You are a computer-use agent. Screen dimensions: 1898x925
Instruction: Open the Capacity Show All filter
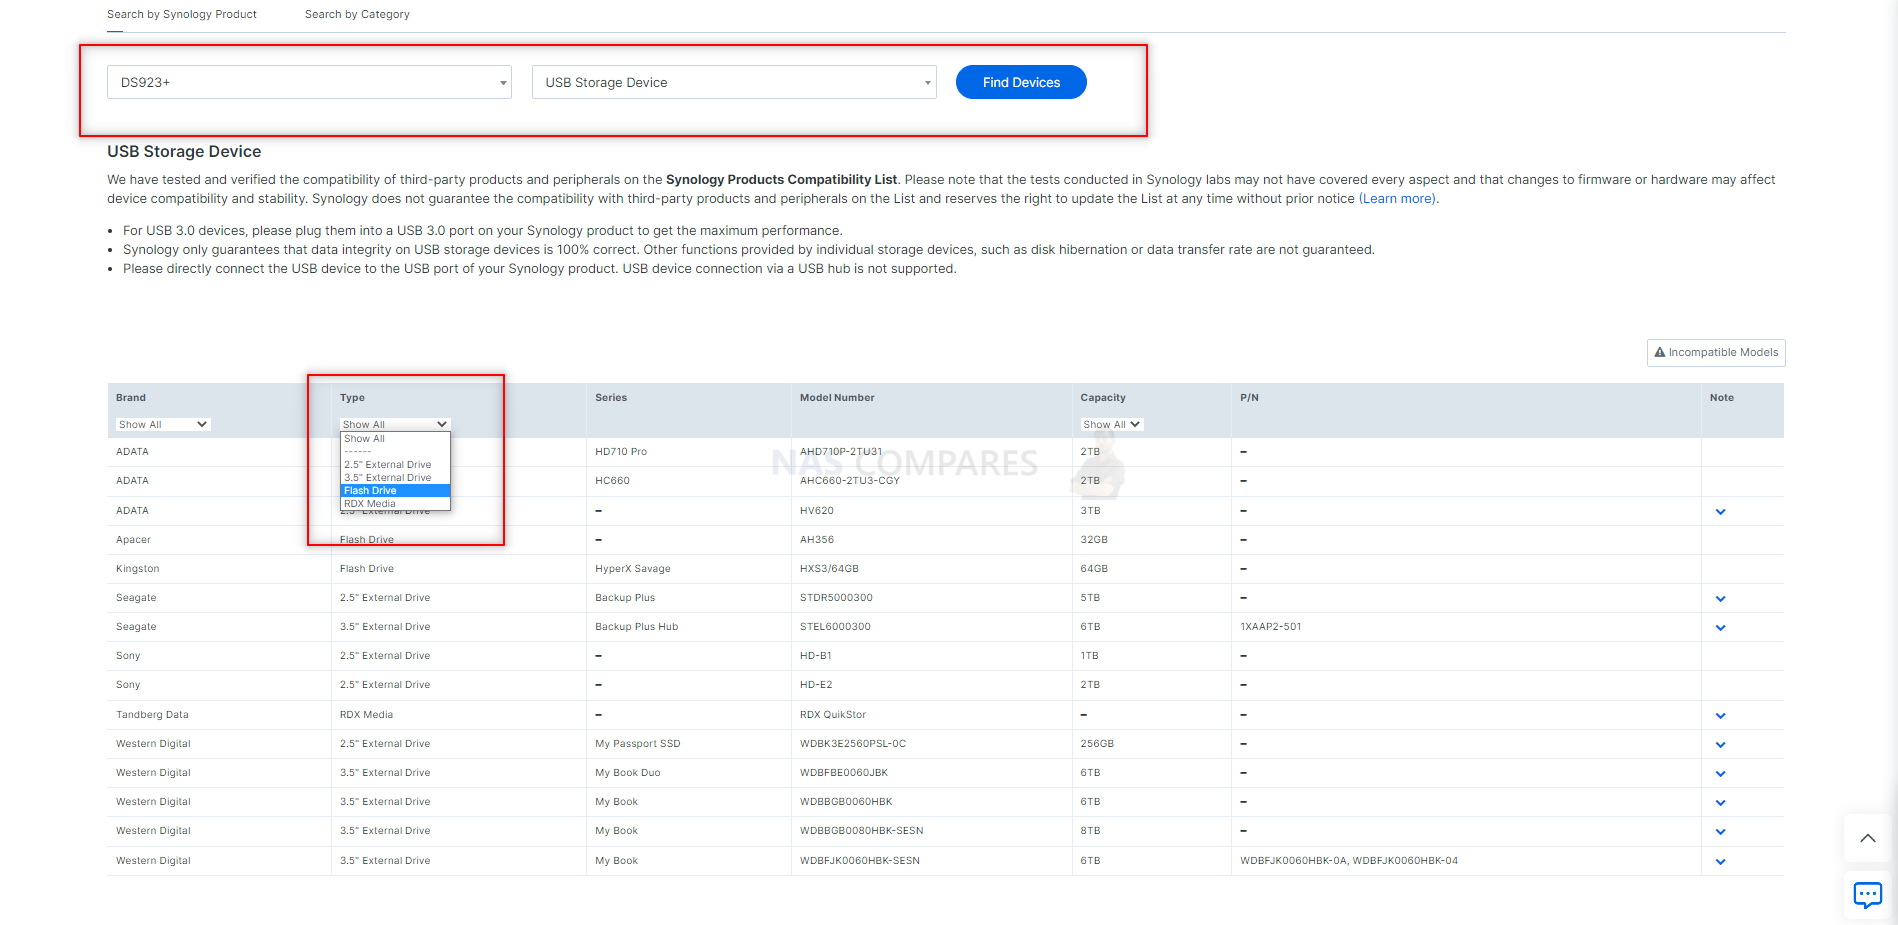(x=1112, y=424)
